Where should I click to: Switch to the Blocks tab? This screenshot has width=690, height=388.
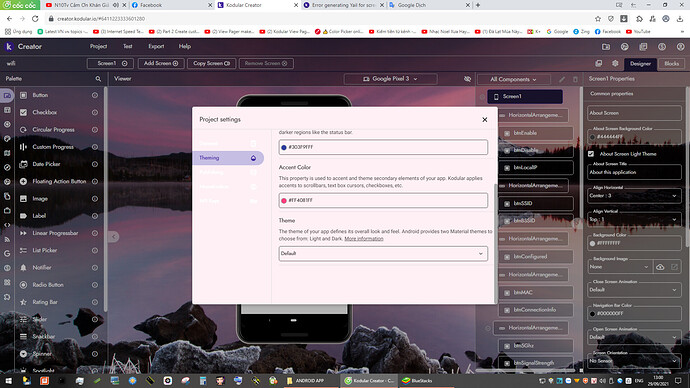(671, 63)
